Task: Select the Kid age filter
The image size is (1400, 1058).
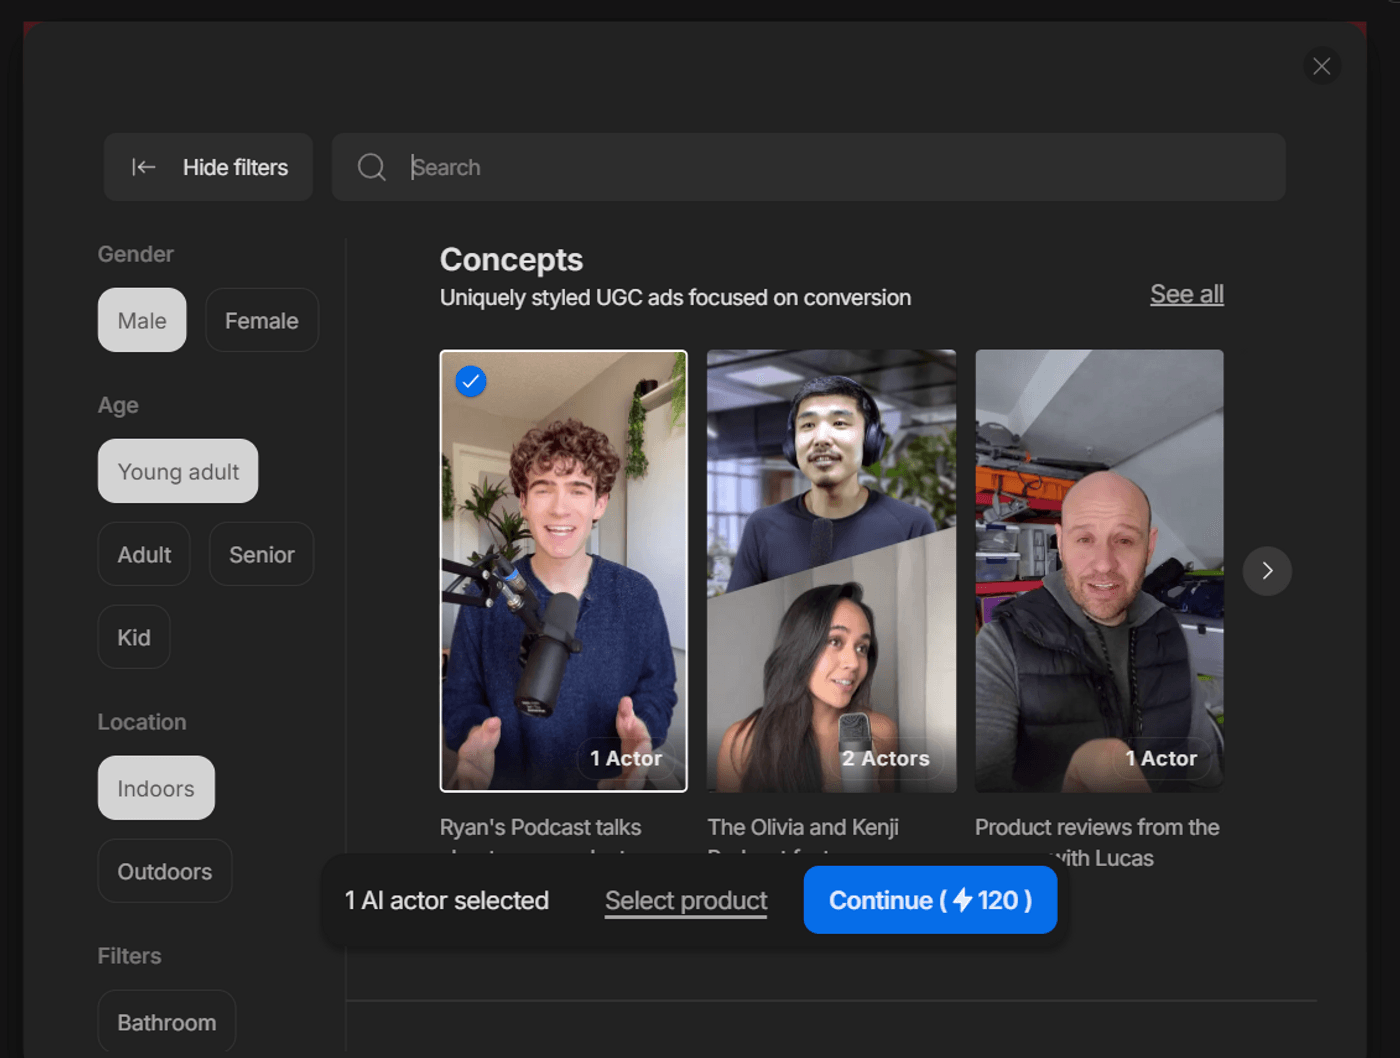Action: pyautogui.click(x=133, y=637)
